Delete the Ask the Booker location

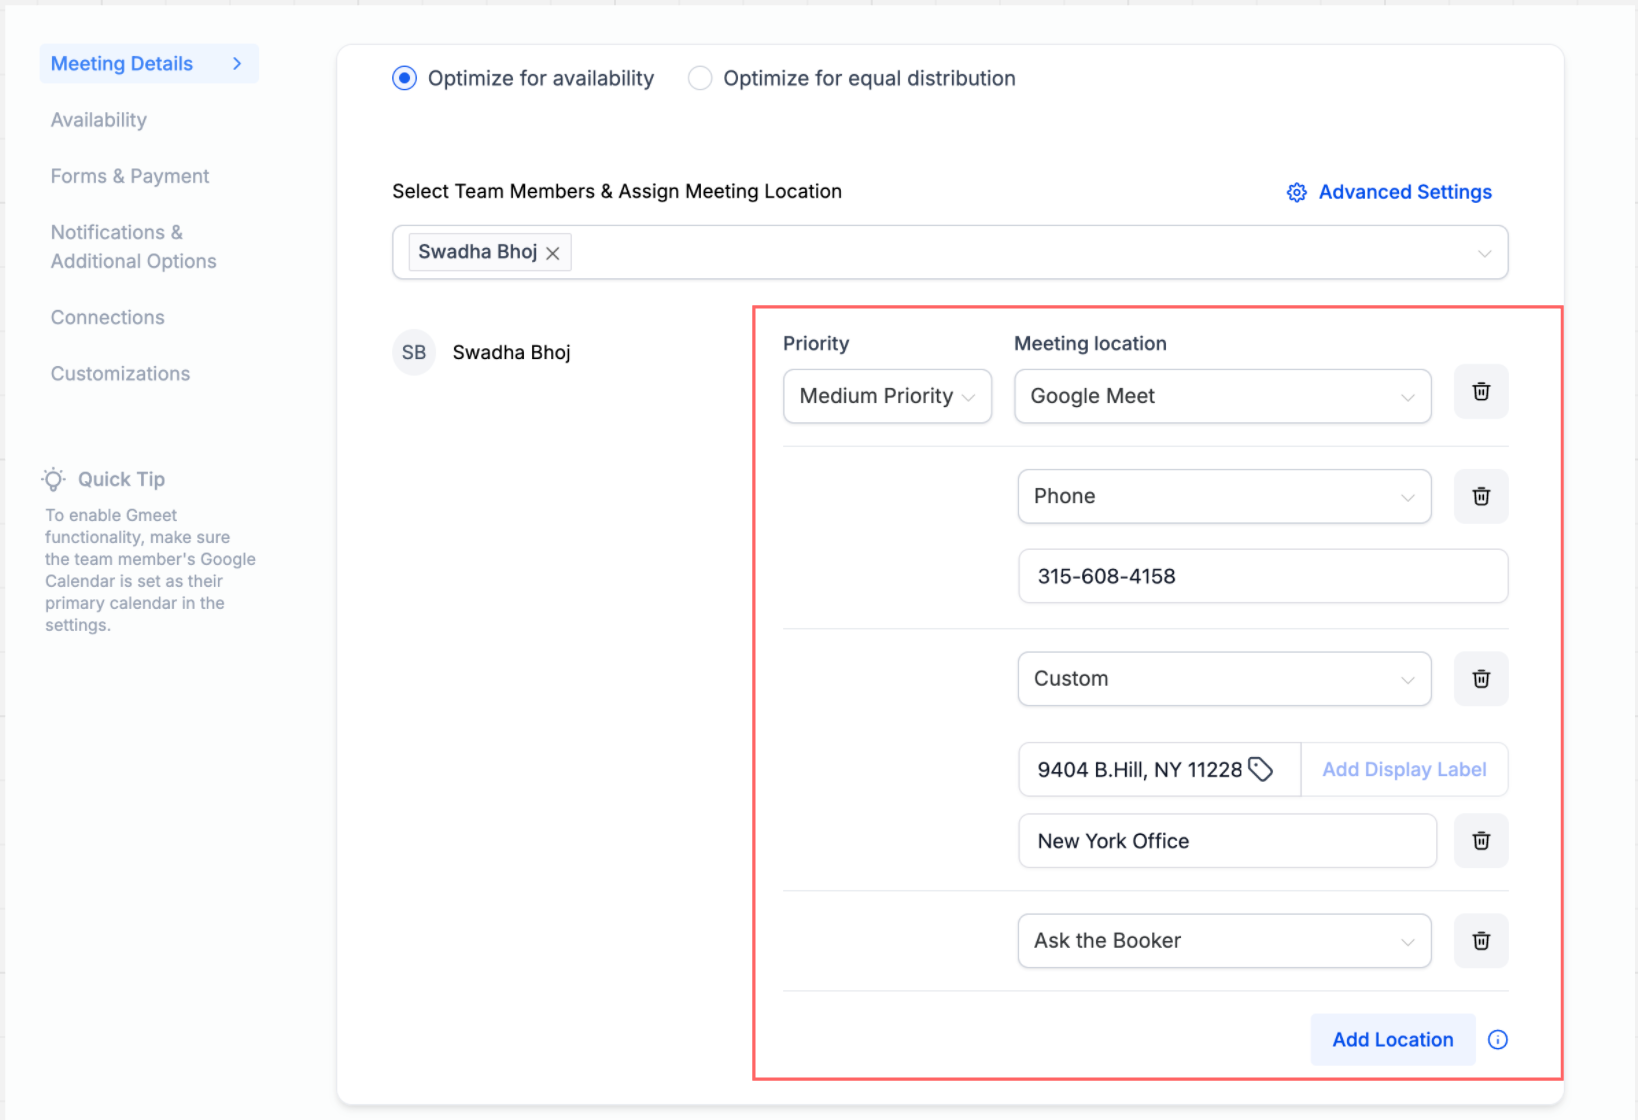click(1481, 941)
